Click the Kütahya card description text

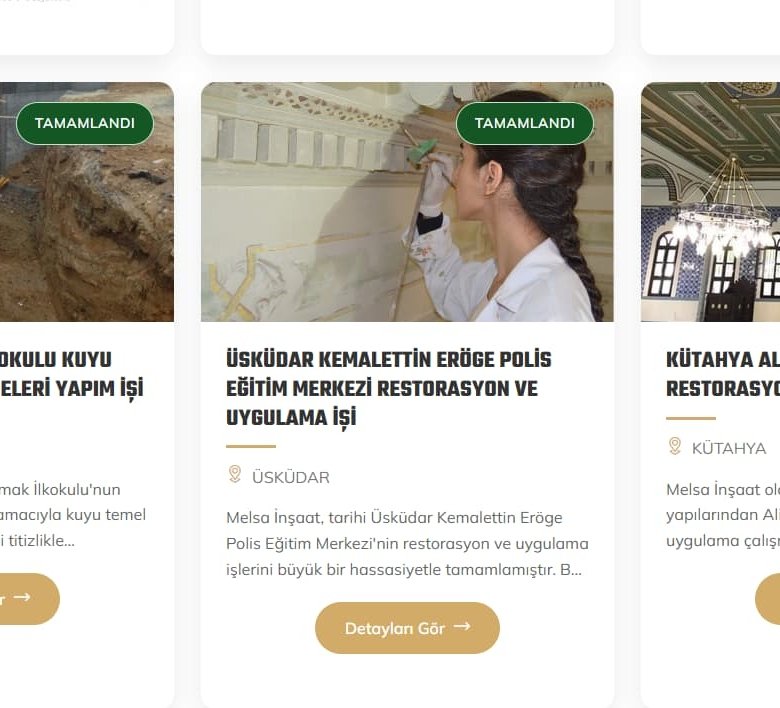tap(723, 515)
